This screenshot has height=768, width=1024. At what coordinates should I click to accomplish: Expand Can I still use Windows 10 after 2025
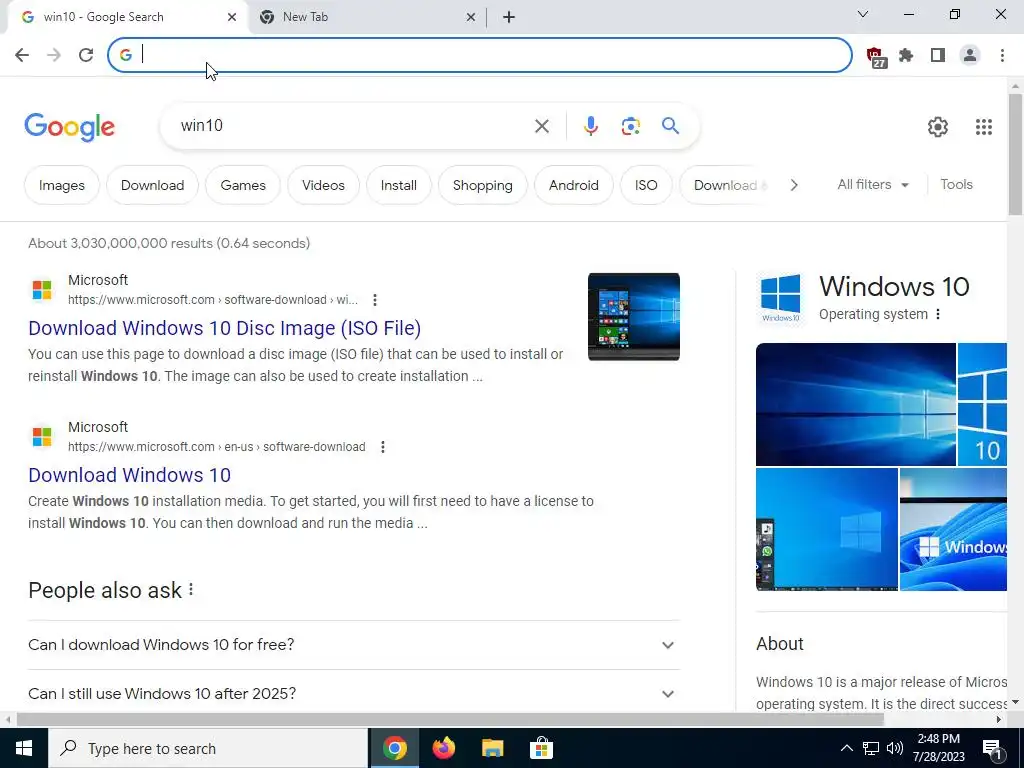tap(354, 693)
